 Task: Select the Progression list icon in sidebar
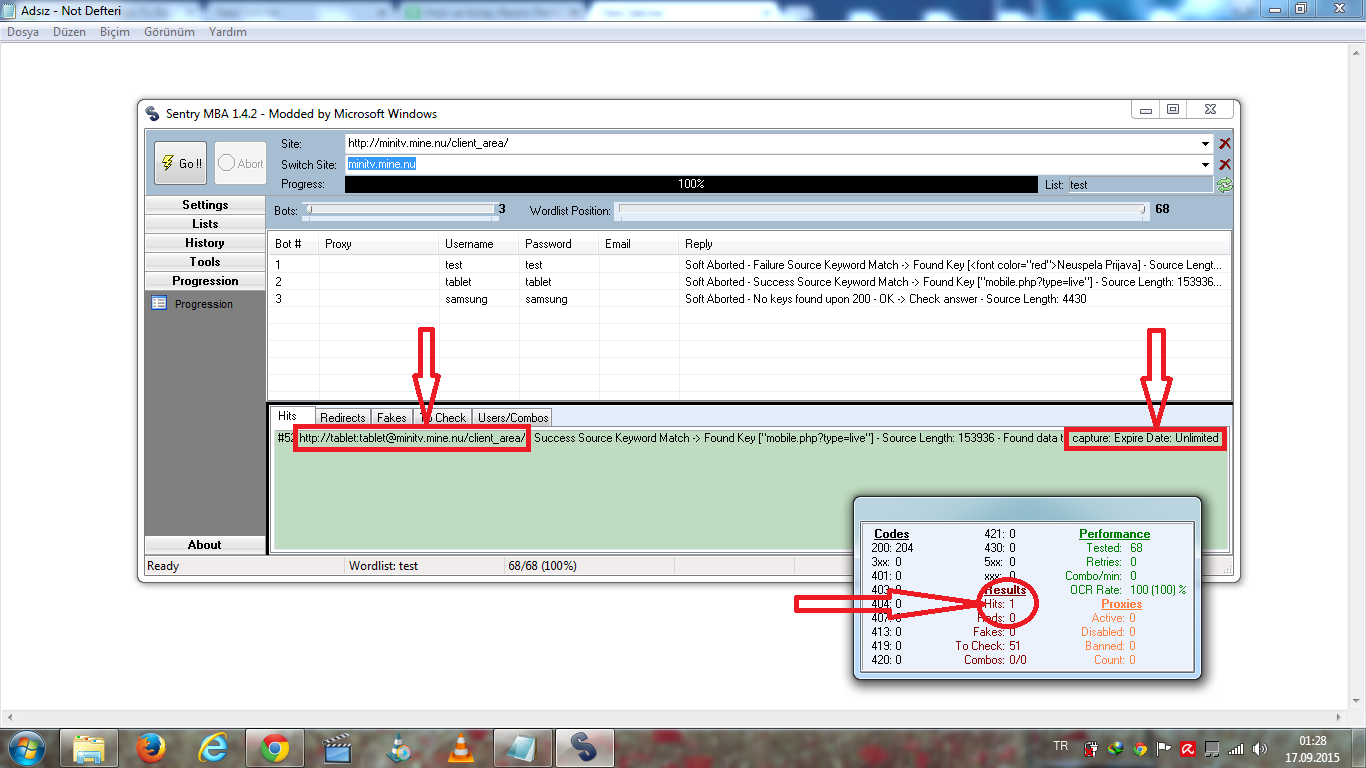click(x=159, y=304)
